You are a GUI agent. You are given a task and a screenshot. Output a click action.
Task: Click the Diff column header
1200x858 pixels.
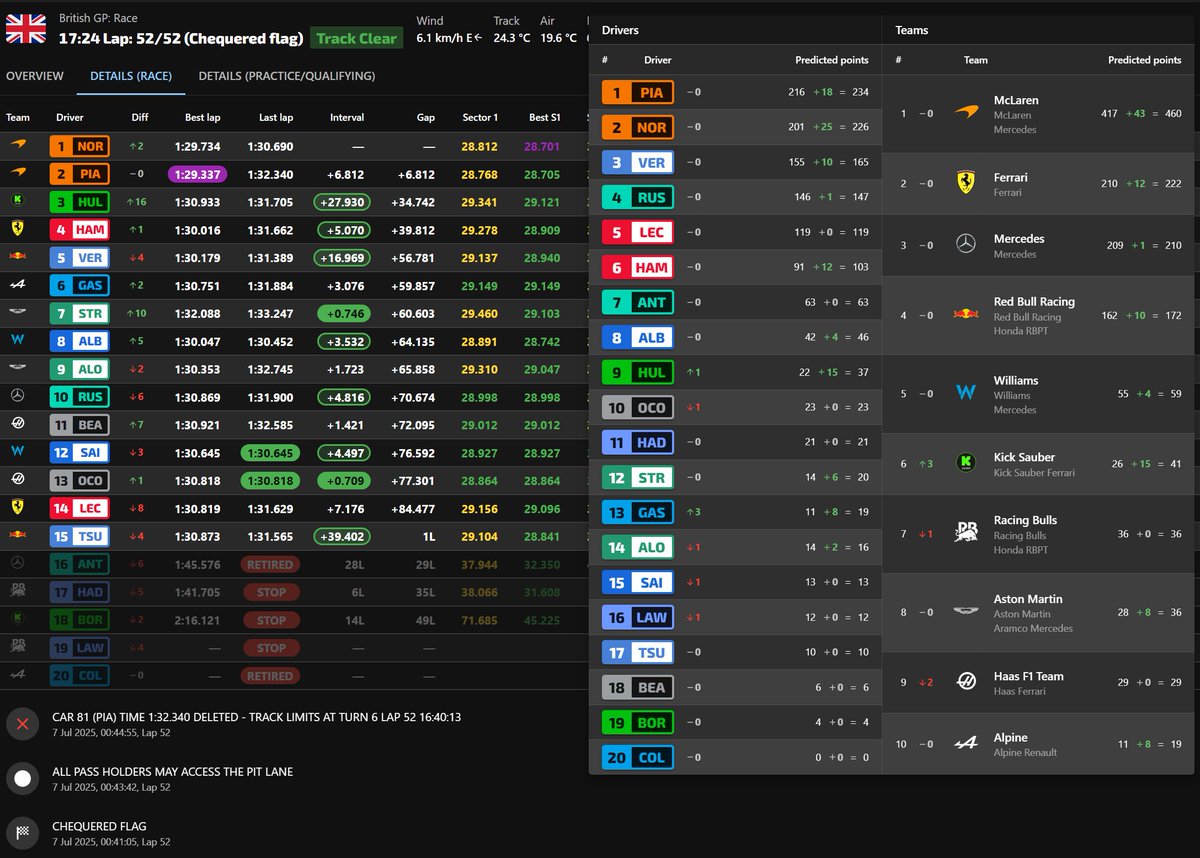pyautogui.click(x=140, y=118)
